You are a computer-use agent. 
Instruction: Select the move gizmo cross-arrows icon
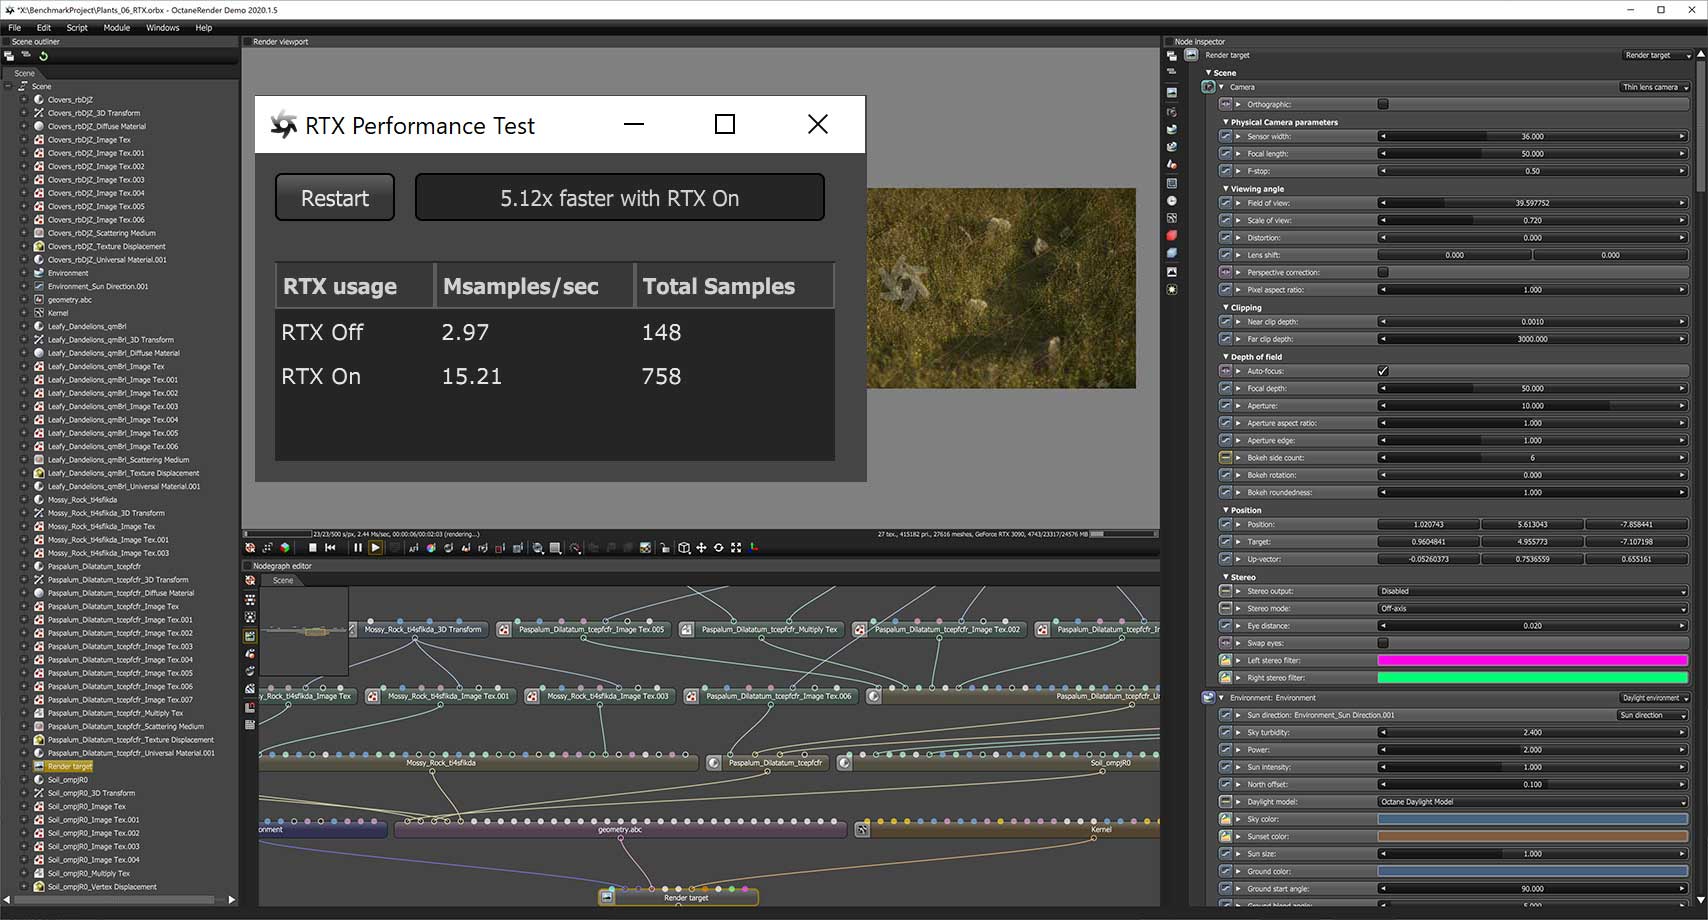701,548
